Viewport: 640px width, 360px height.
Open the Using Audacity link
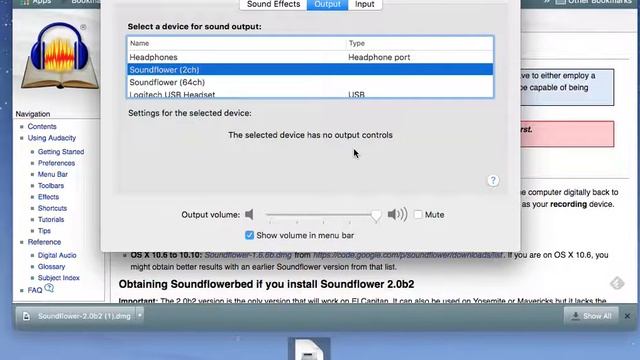coord(52,138)
